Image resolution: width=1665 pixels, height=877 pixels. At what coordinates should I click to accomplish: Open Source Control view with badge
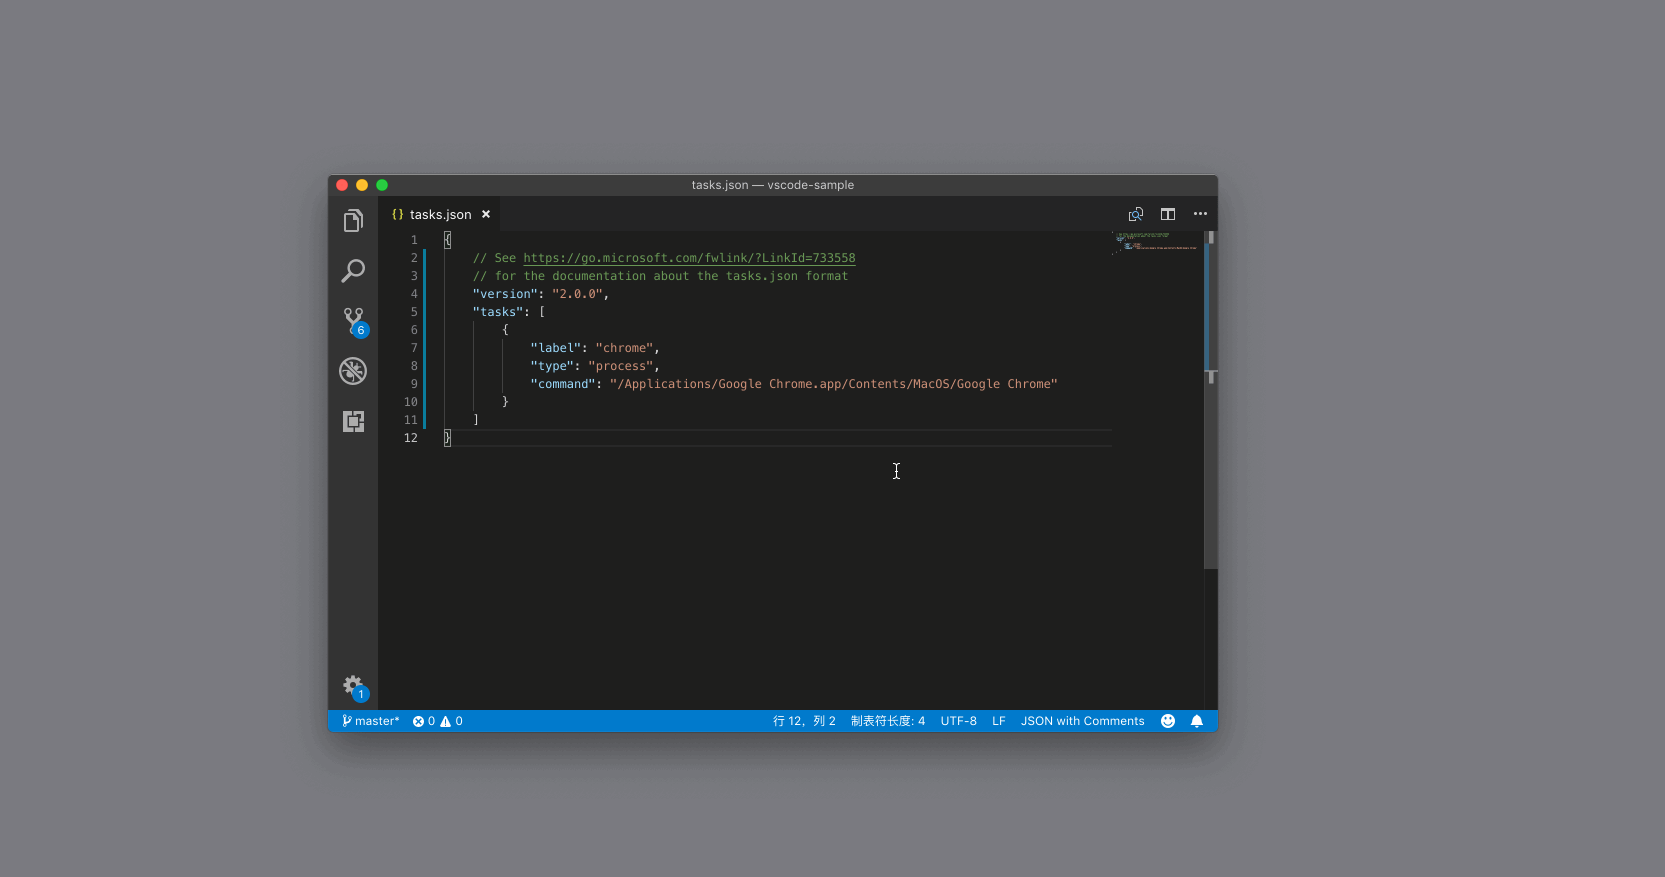tap(353, 320)
